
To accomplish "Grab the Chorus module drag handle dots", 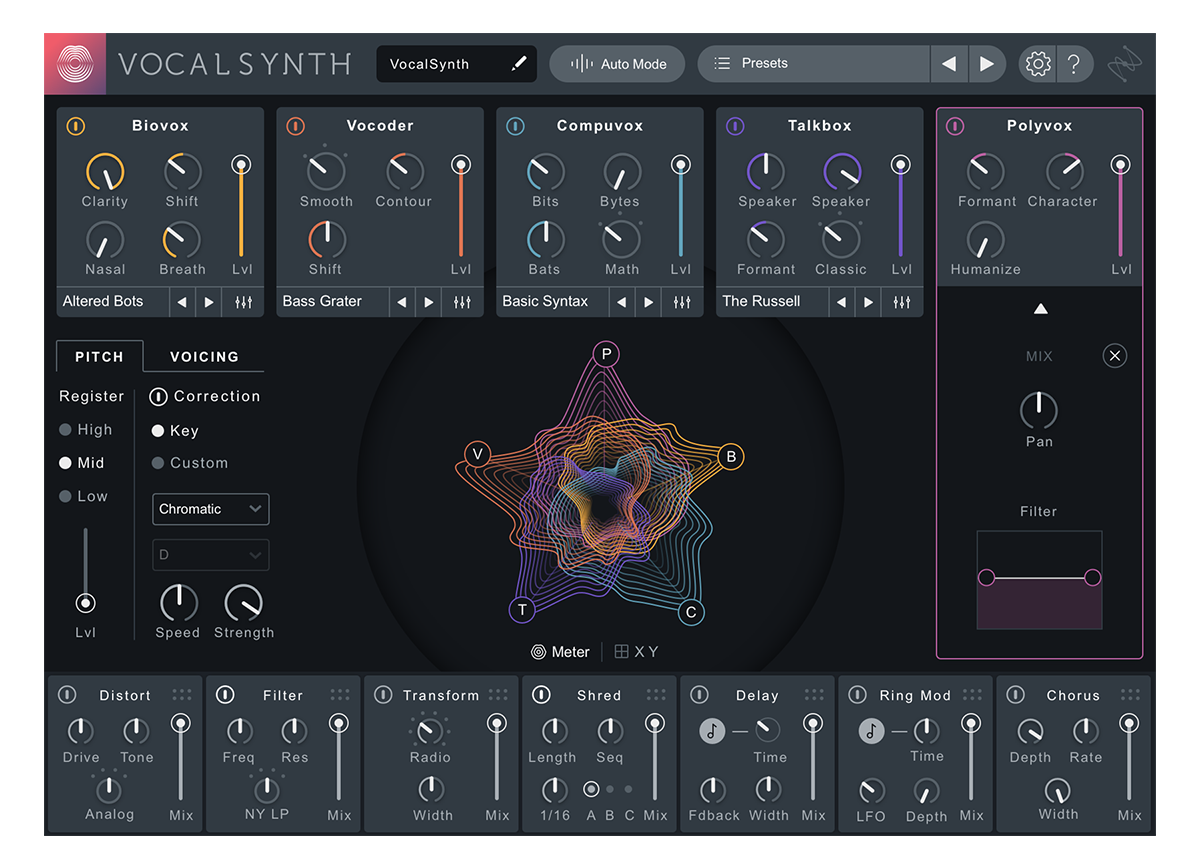I will [1130, 694].
